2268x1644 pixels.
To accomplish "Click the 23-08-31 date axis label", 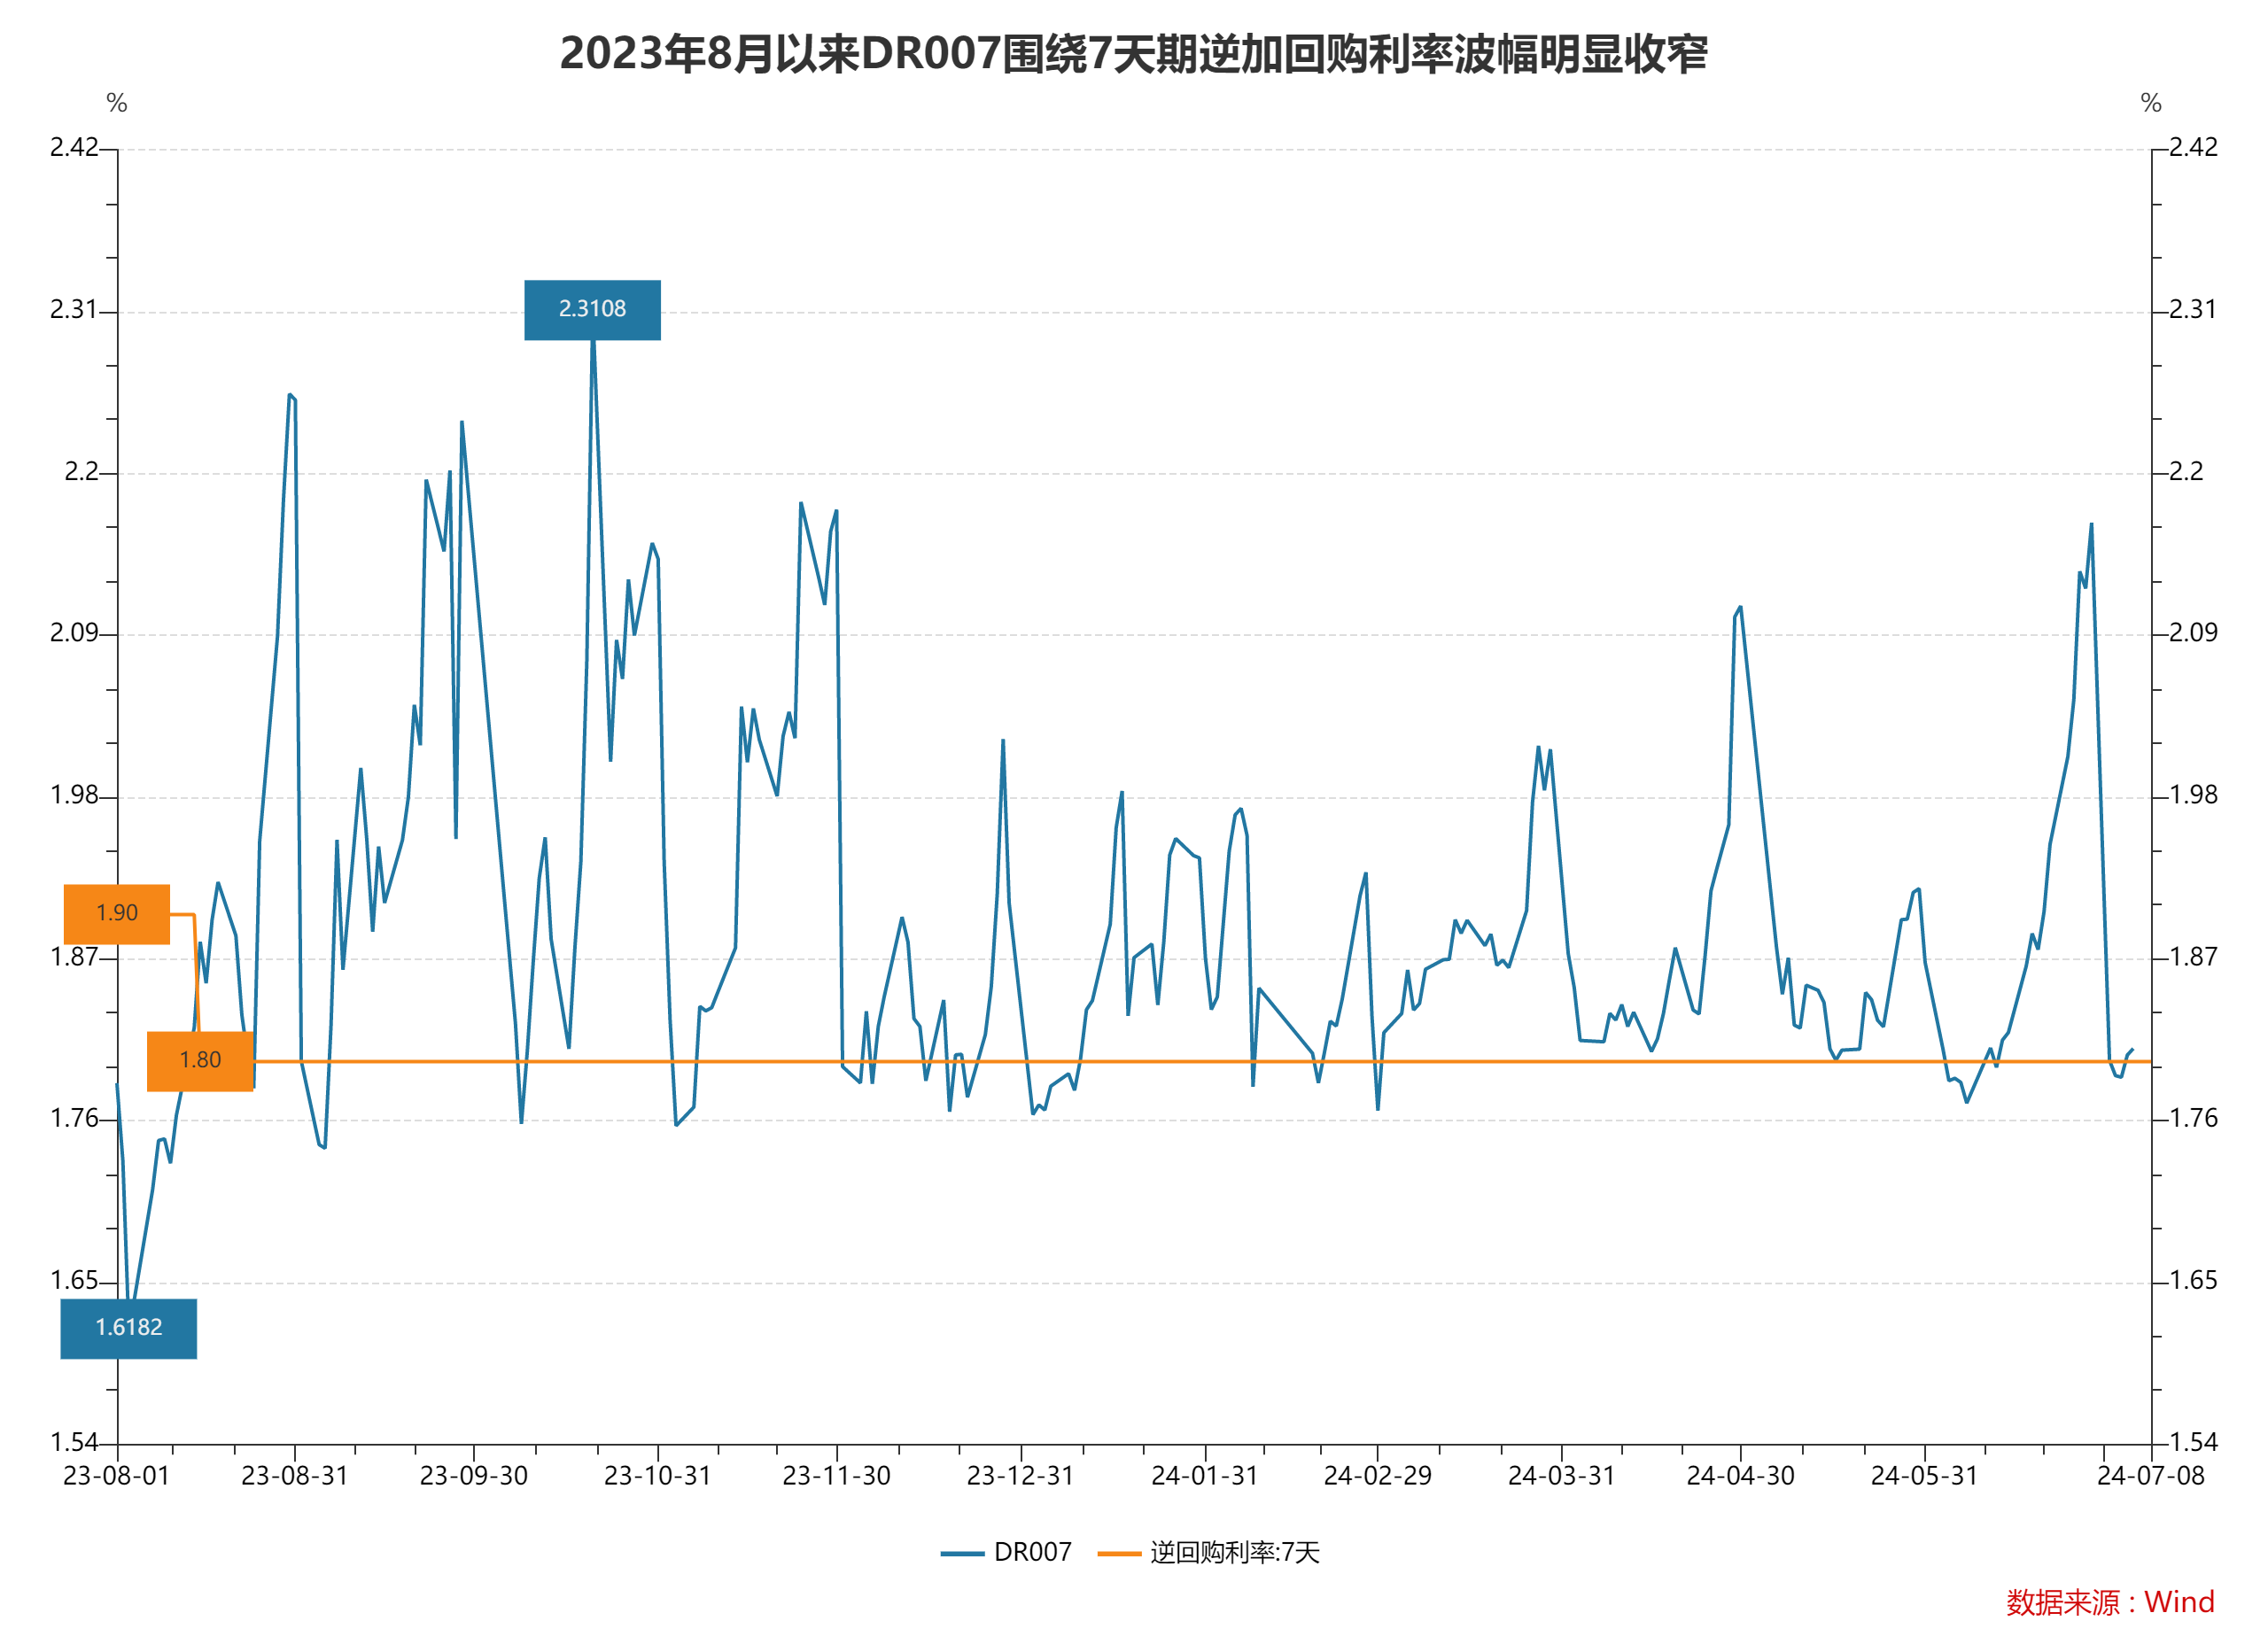I will 295,1476.
